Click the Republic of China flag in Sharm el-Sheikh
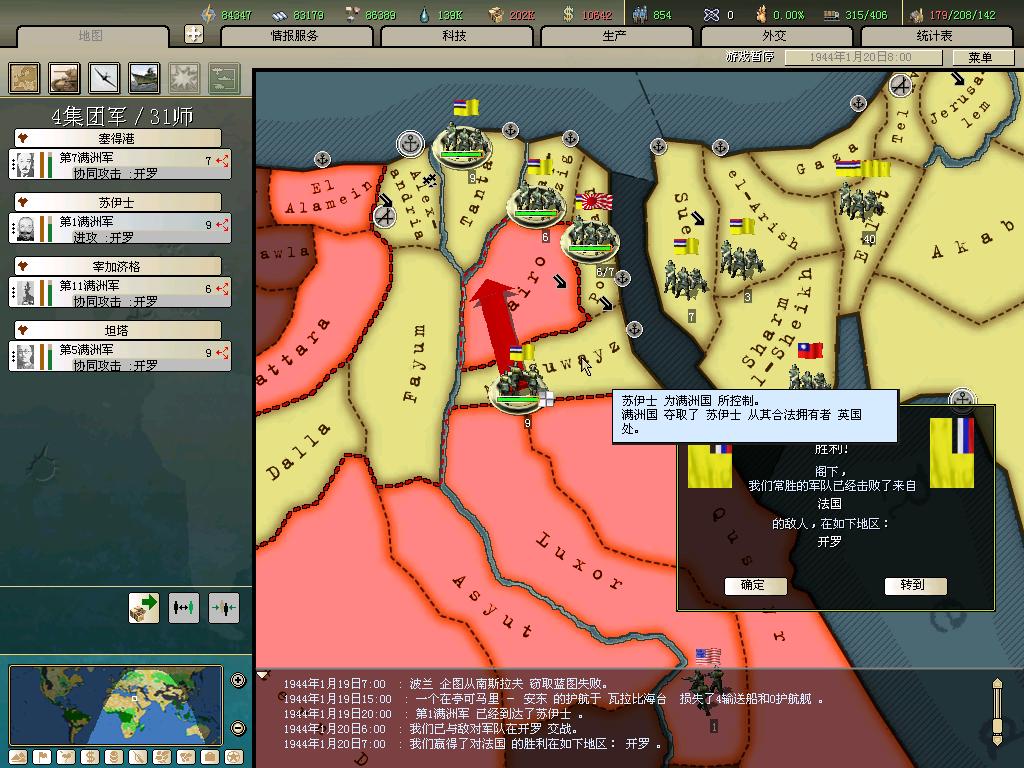 810,351
